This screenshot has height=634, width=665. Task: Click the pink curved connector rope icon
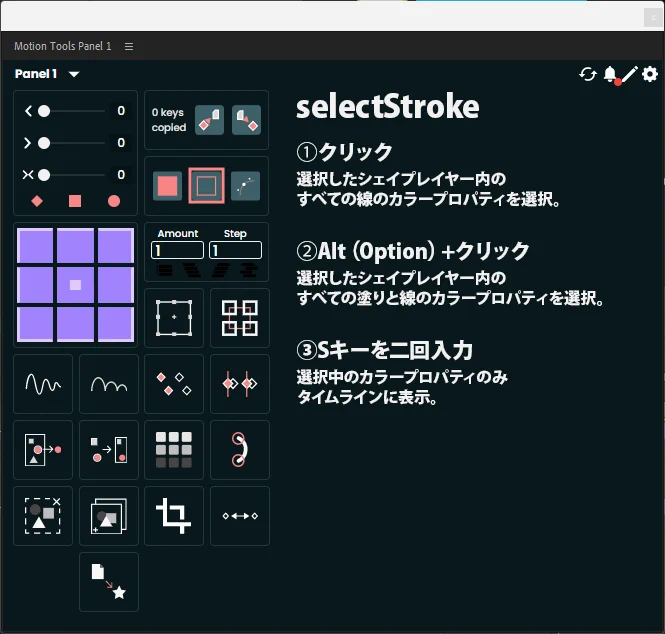(x=240, y=450)
